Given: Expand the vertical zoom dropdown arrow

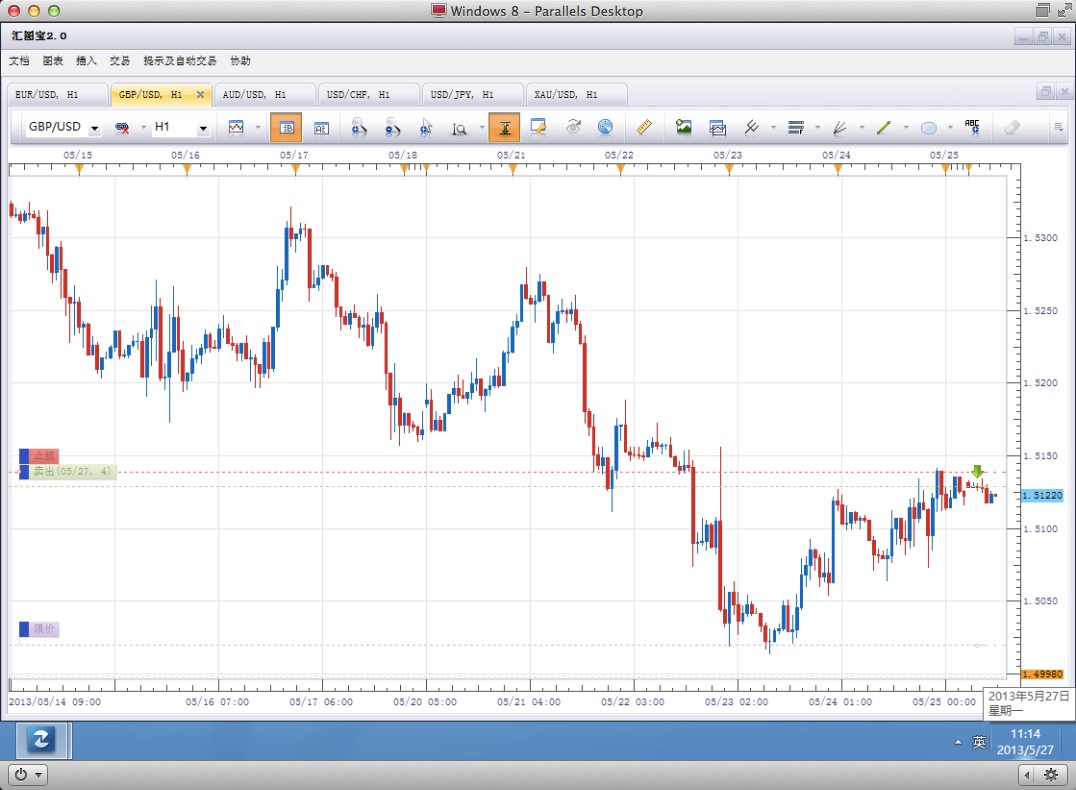Looking at the screenshot, I should click(482, 128).
